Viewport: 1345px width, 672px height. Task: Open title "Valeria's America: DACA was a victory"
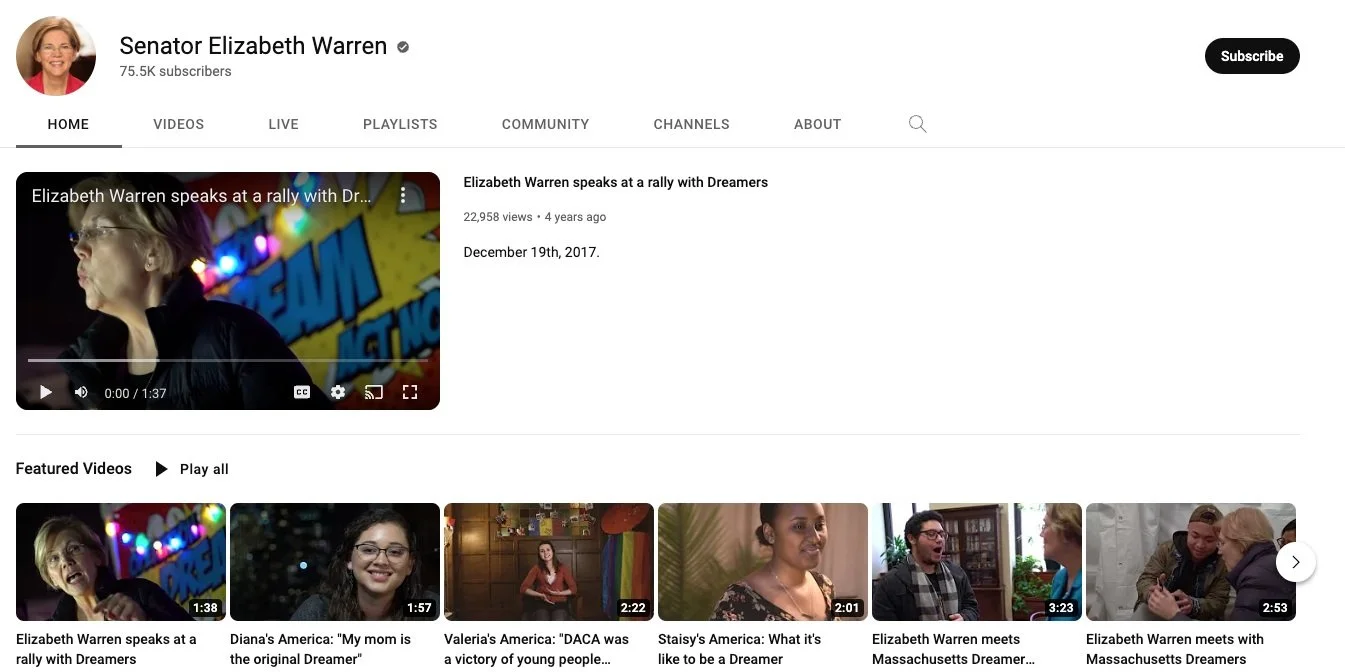[536, 649]
